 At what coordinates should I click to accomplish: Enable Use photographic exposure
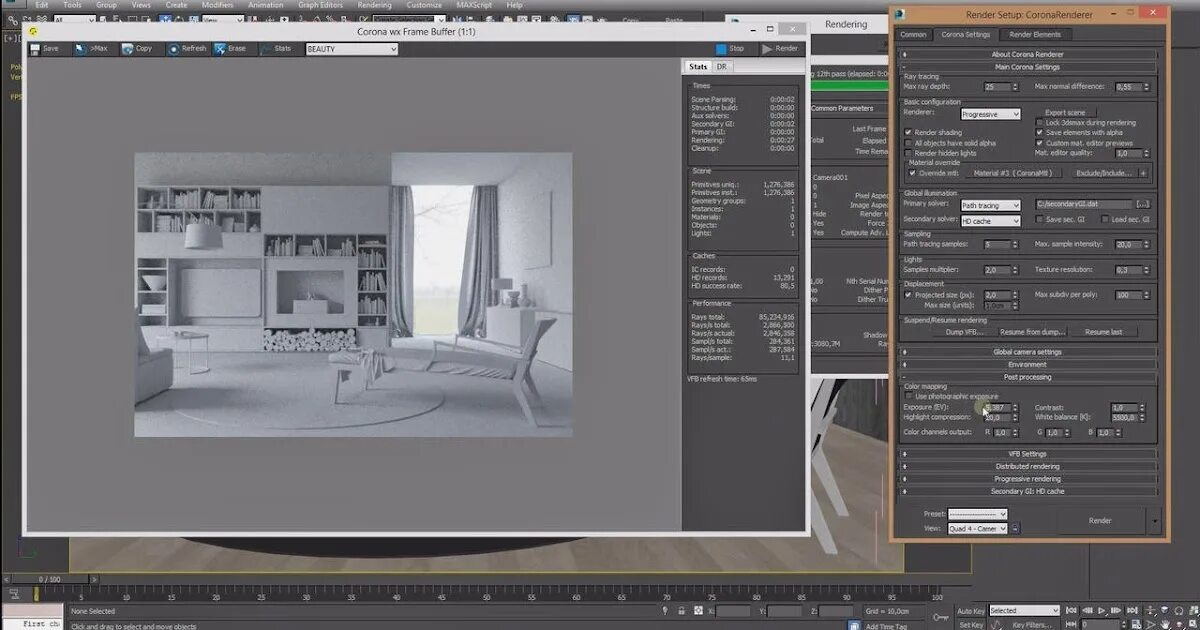909,397
